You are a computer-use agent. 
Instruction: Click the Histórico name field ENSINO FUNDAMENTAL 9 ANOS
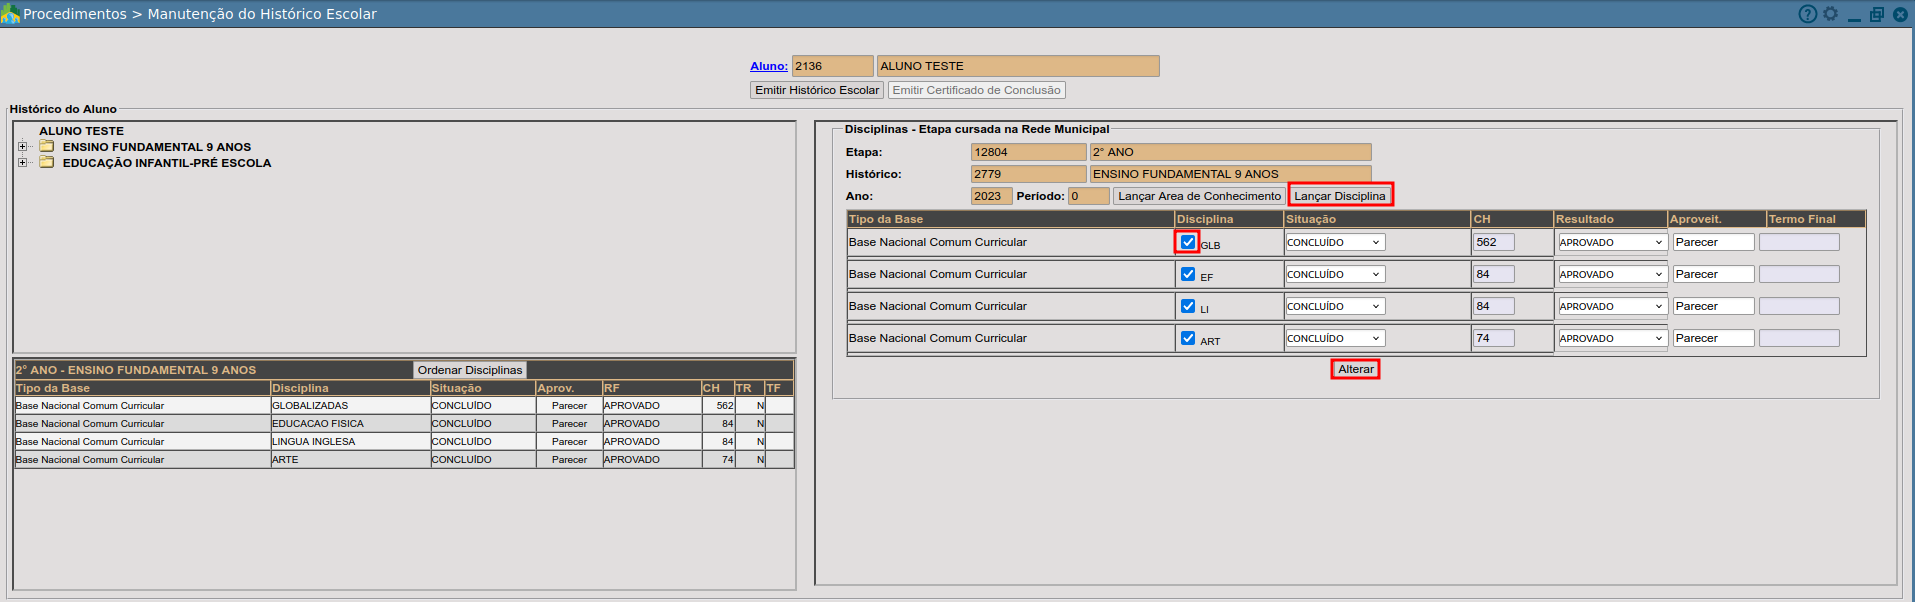1230,174
